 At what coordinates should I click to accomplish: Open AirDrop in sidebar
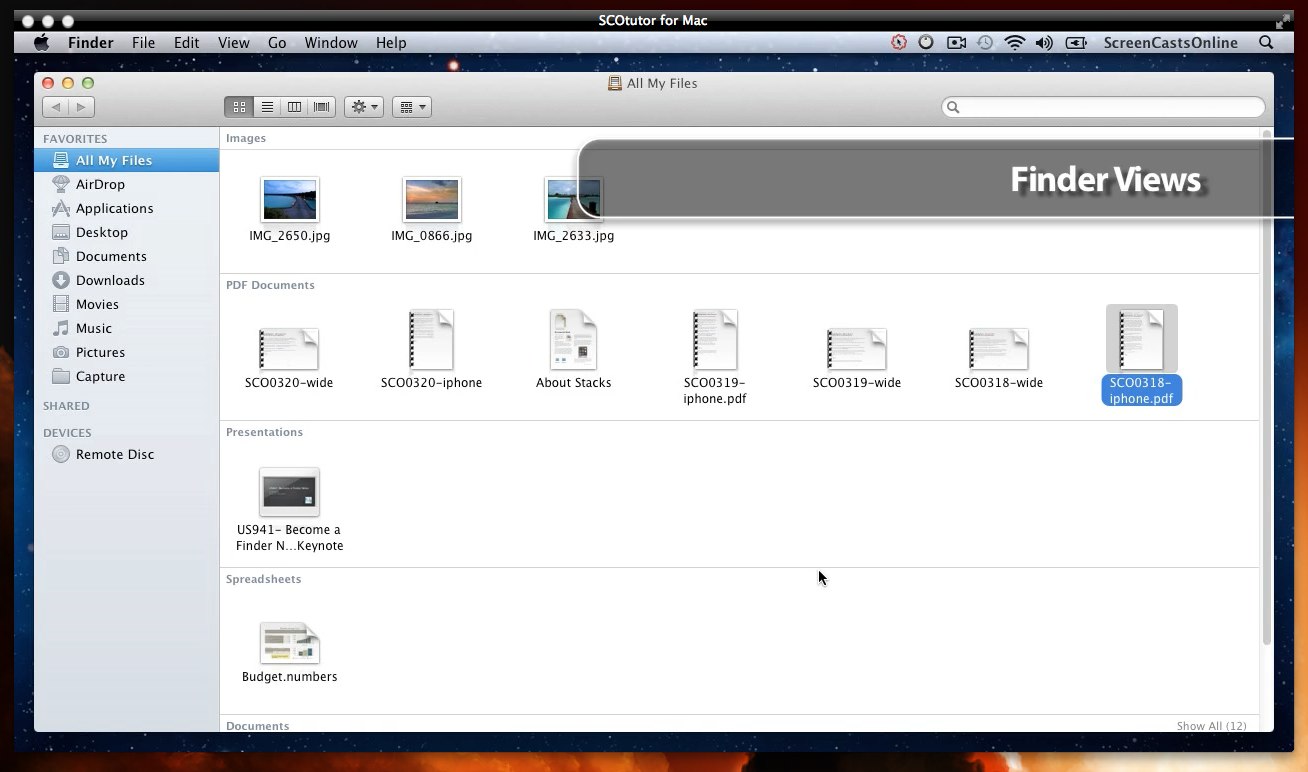click(100, 184)
